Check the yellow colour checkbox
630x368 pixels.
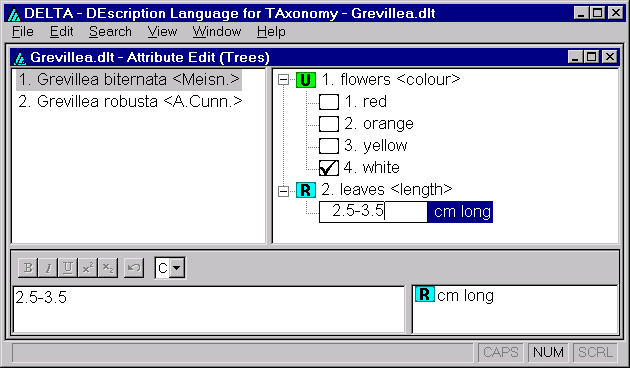[329, 146]
